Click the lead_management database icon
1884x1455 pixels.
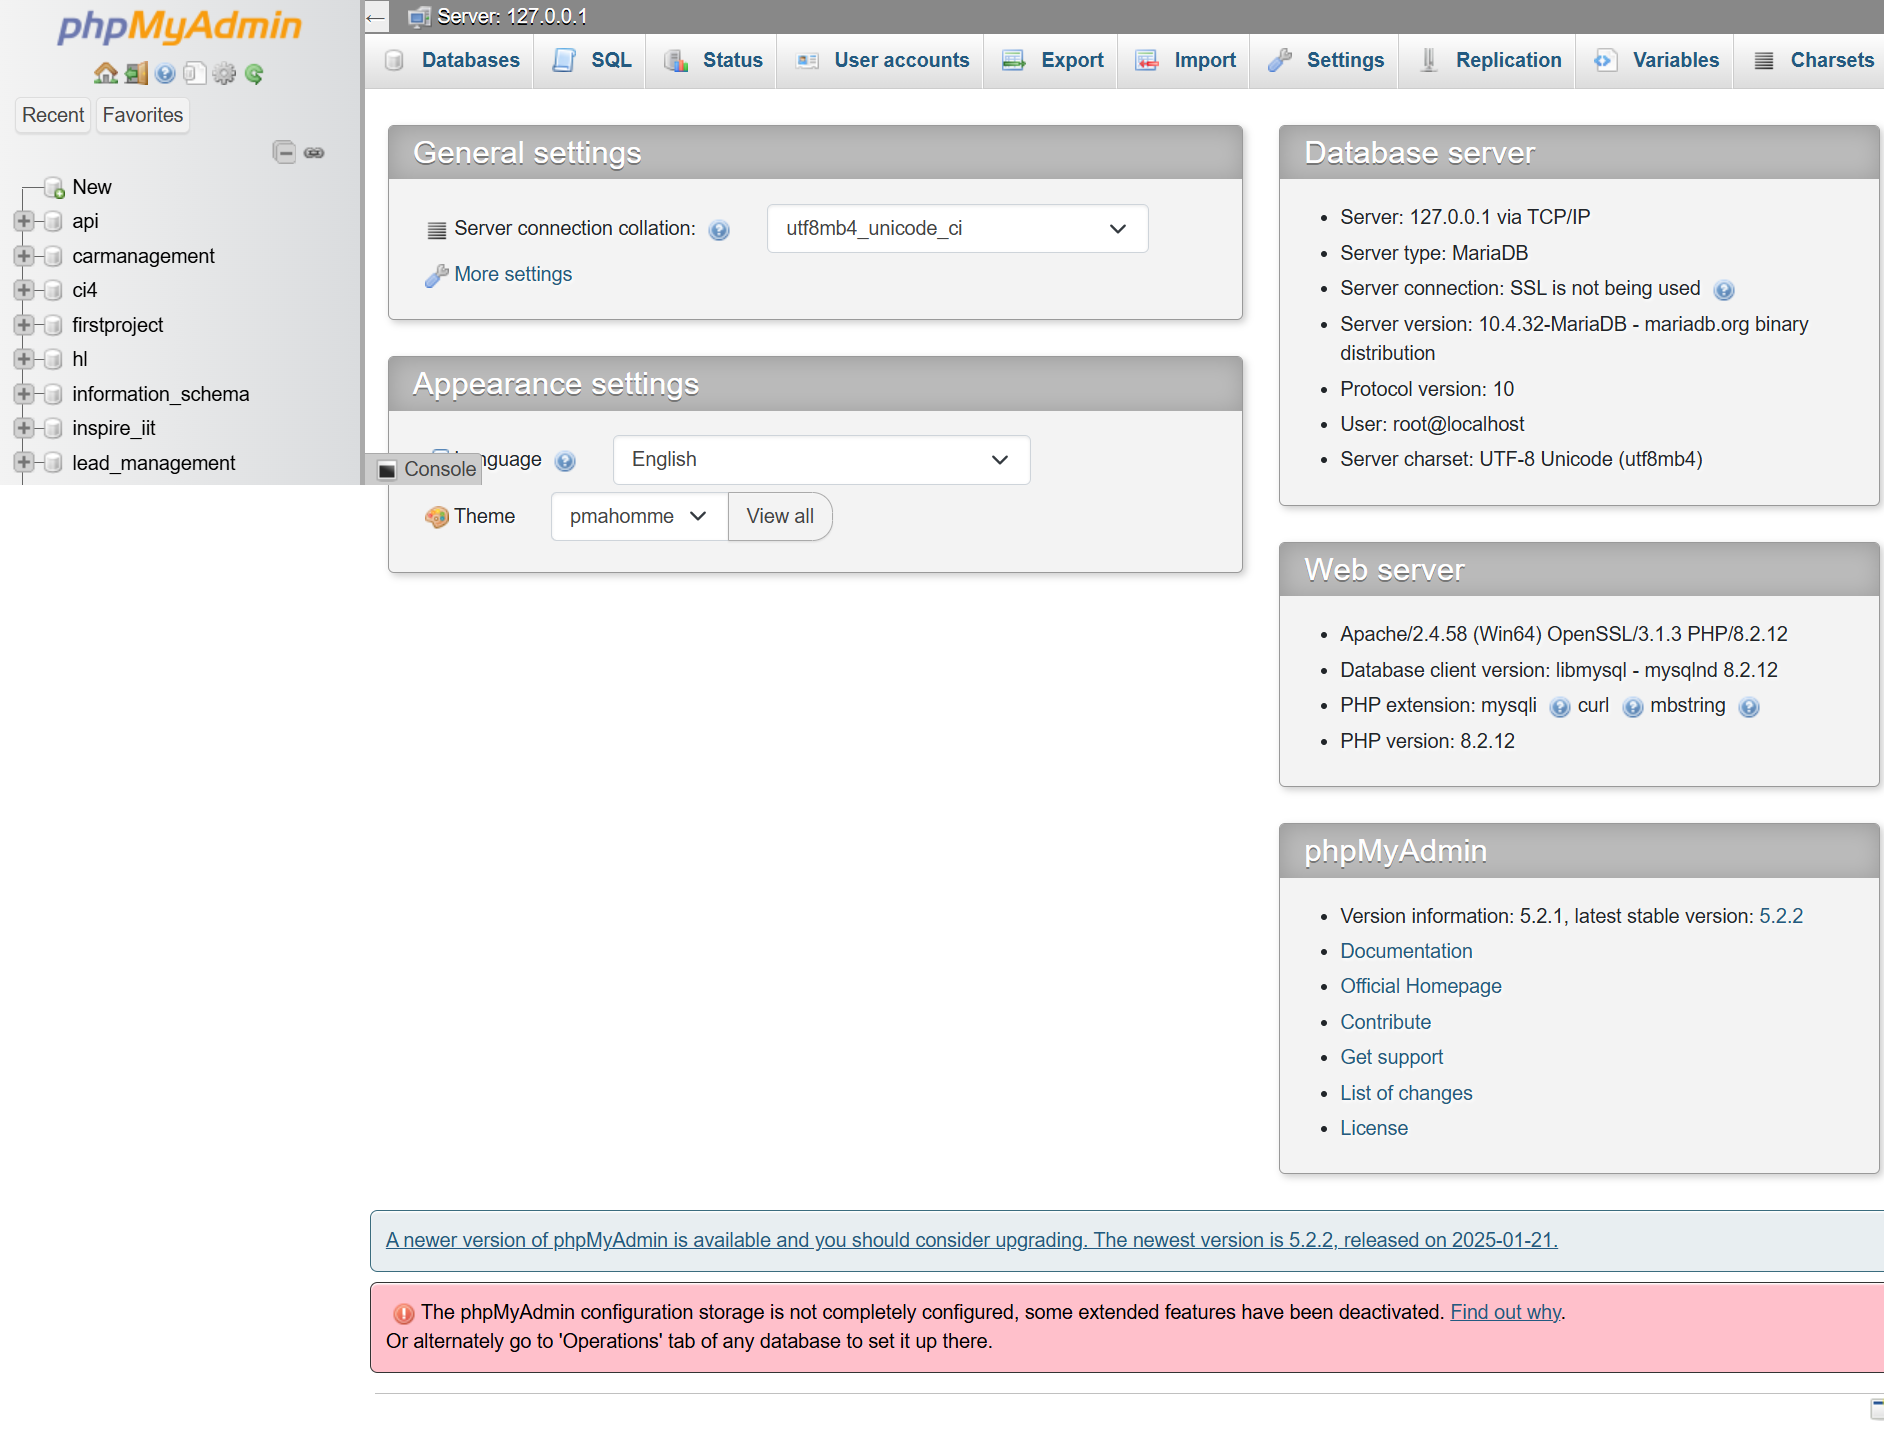tap(53, 463)
